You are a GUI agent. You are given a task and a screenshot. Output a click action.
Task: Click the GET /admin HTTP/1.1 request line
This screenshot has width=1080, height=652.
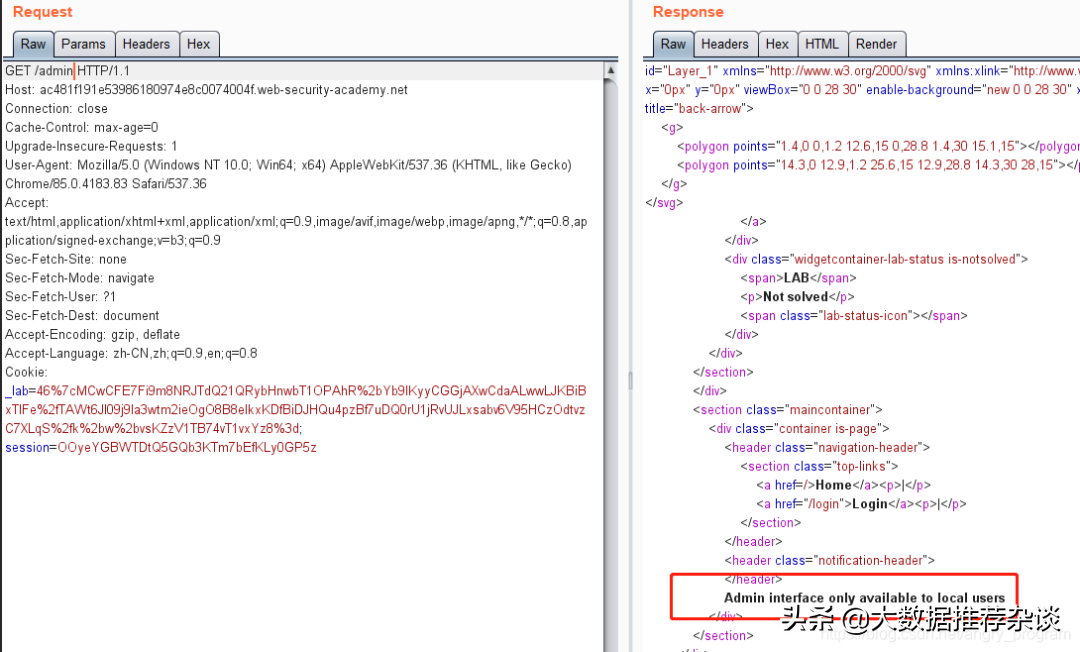click(x=68, y=71)
